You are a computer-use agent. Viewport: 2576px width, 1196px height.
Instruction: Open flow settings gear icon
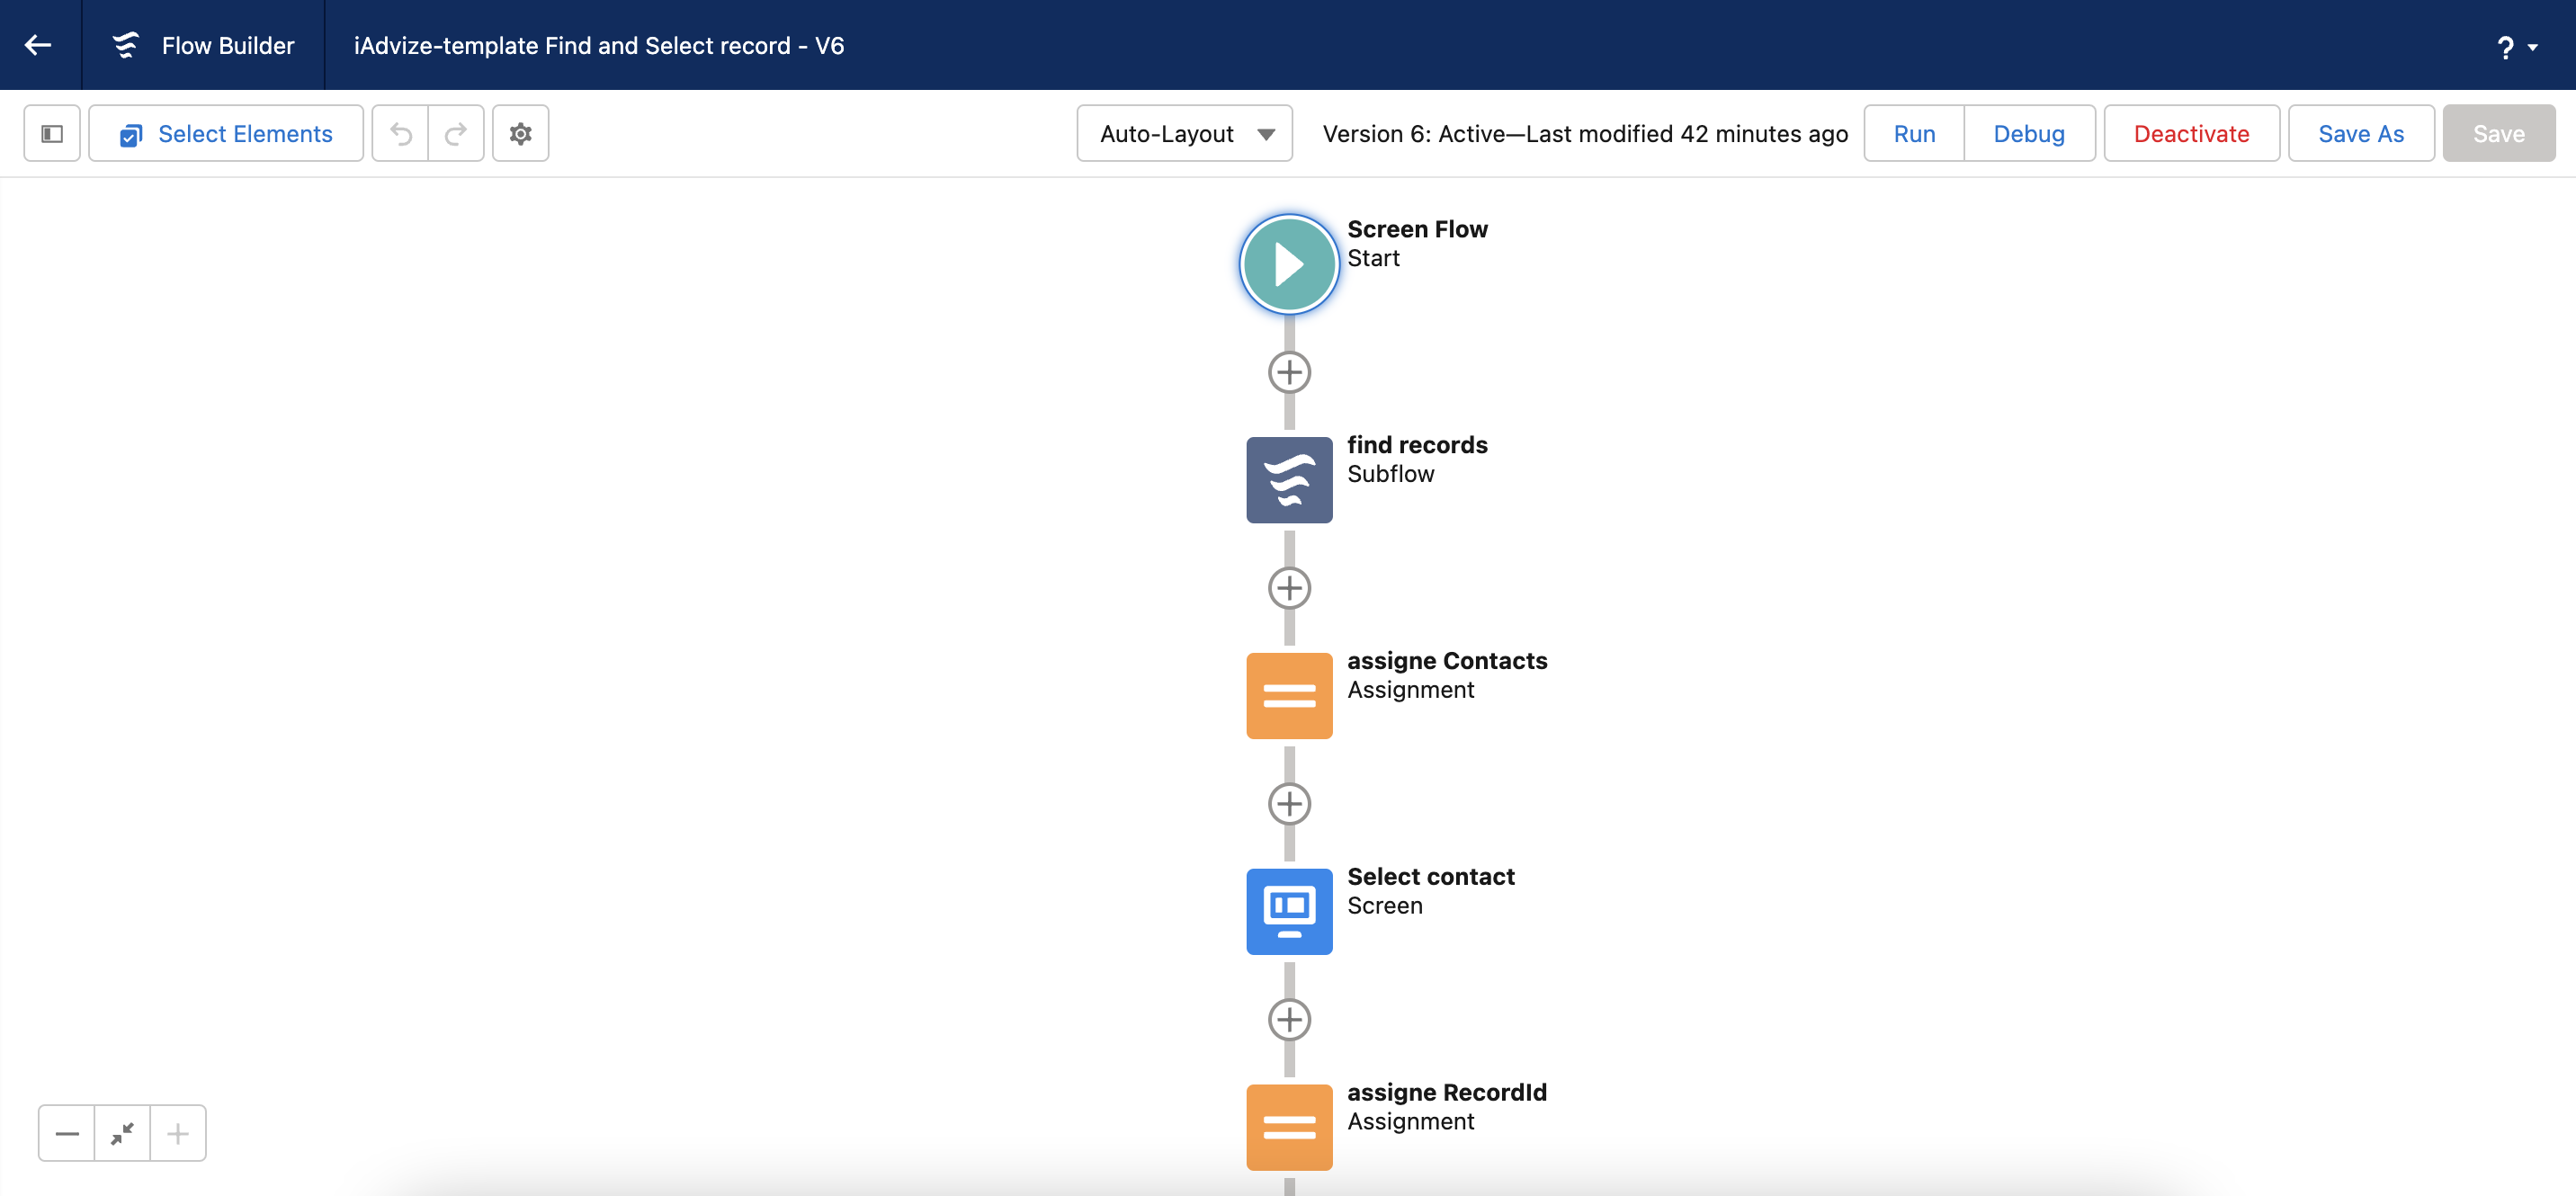[x=521, y=133]
